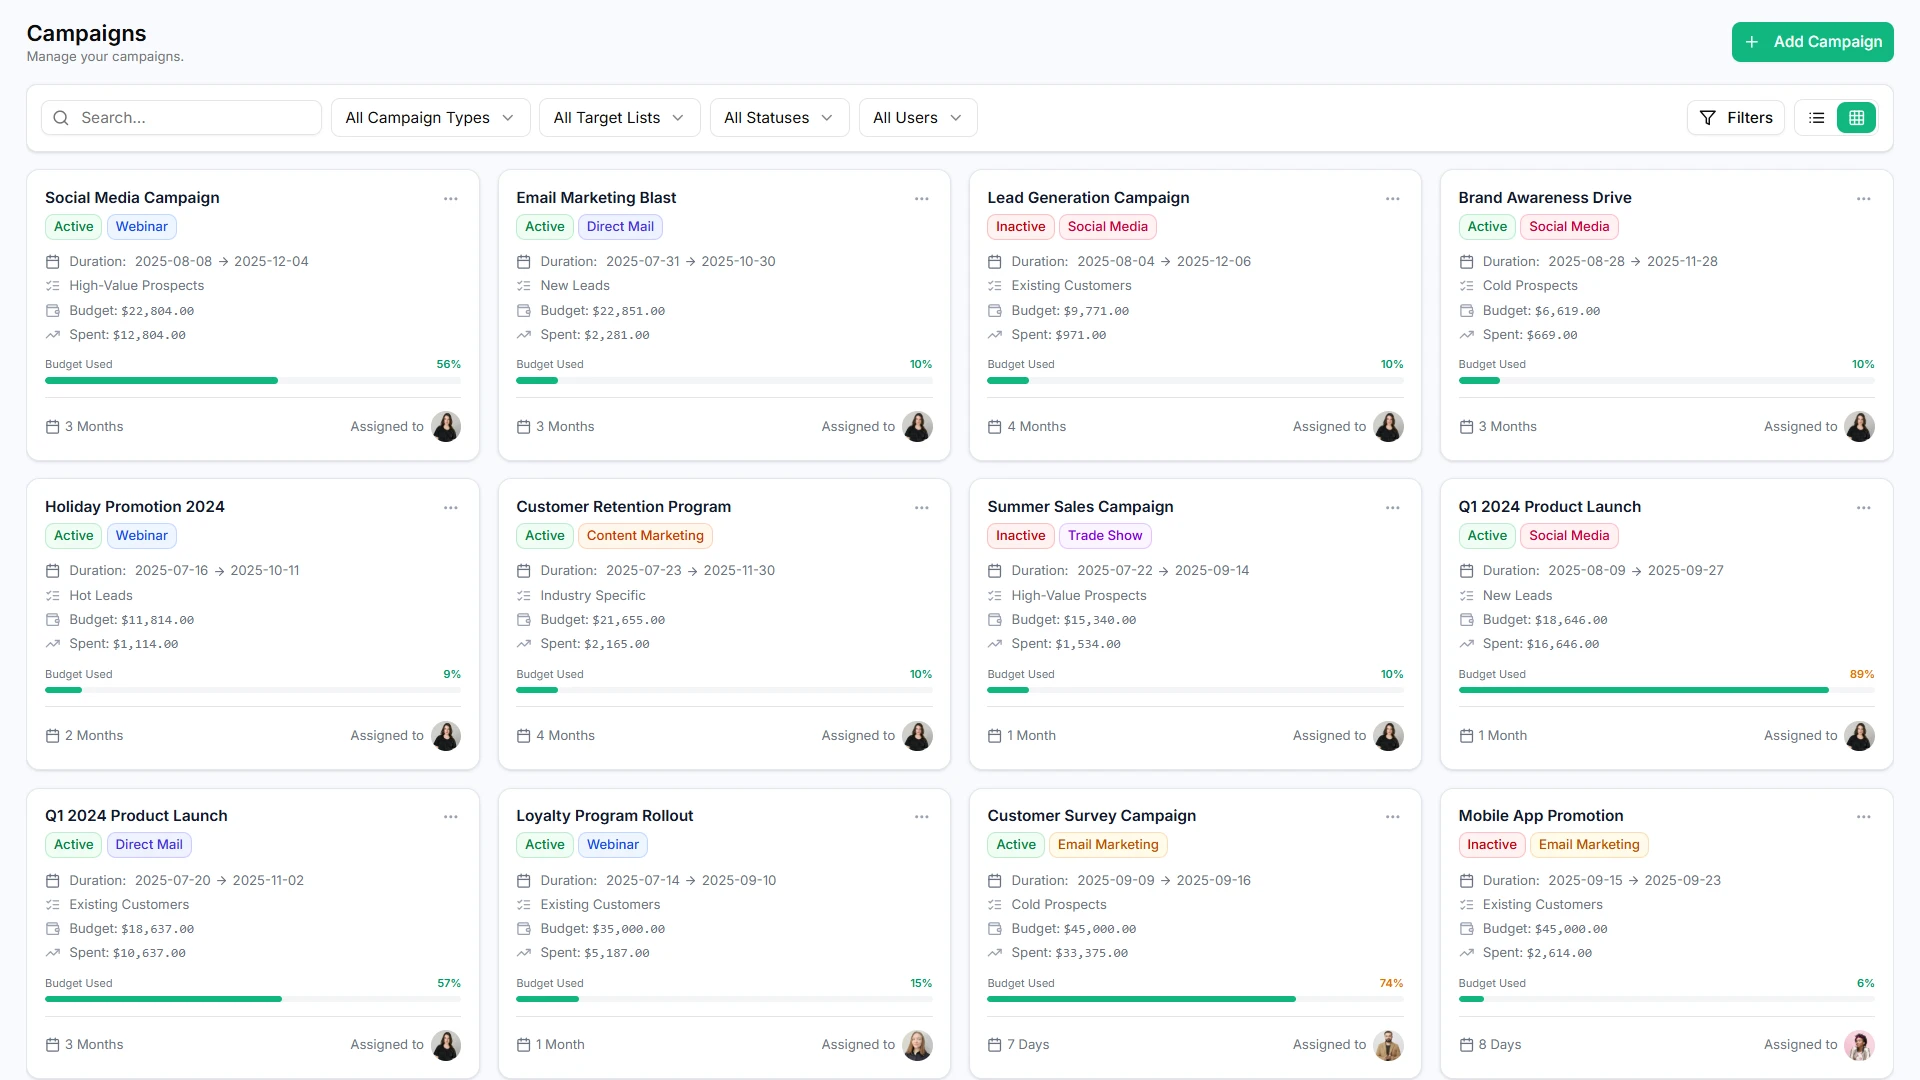Click Content Marketing tag on Customer Retention Program
The height and width of the screenshot is (1080, 1920).
coord(645,536)
